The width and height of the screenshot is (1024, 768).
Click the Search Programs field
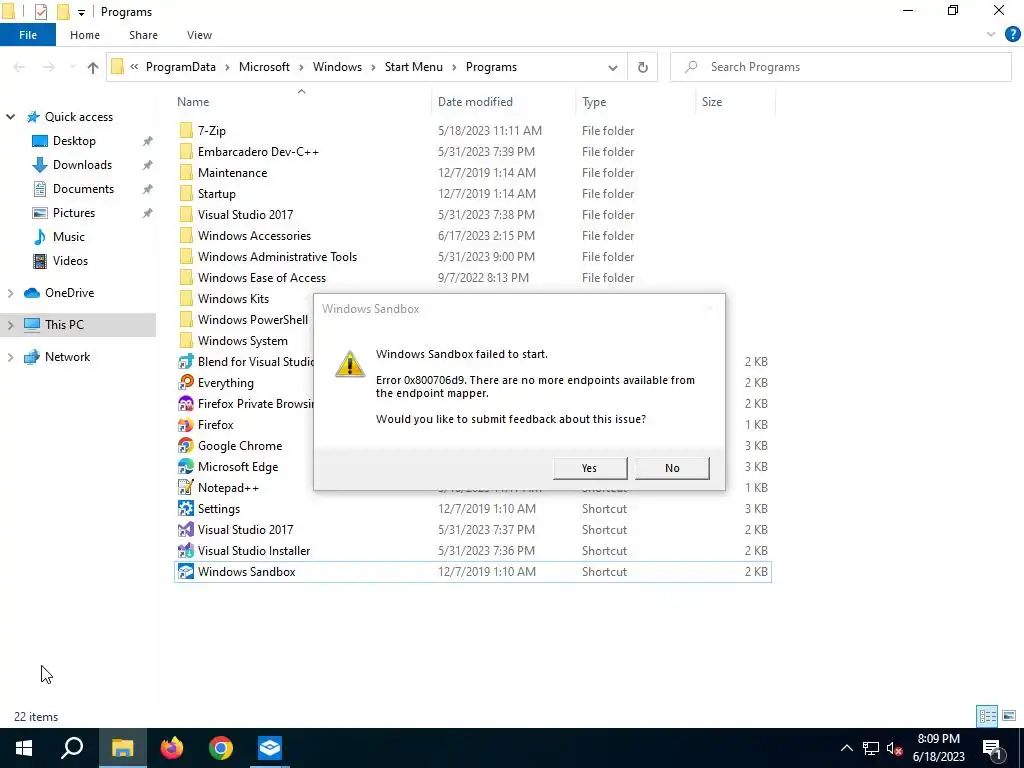840,67
